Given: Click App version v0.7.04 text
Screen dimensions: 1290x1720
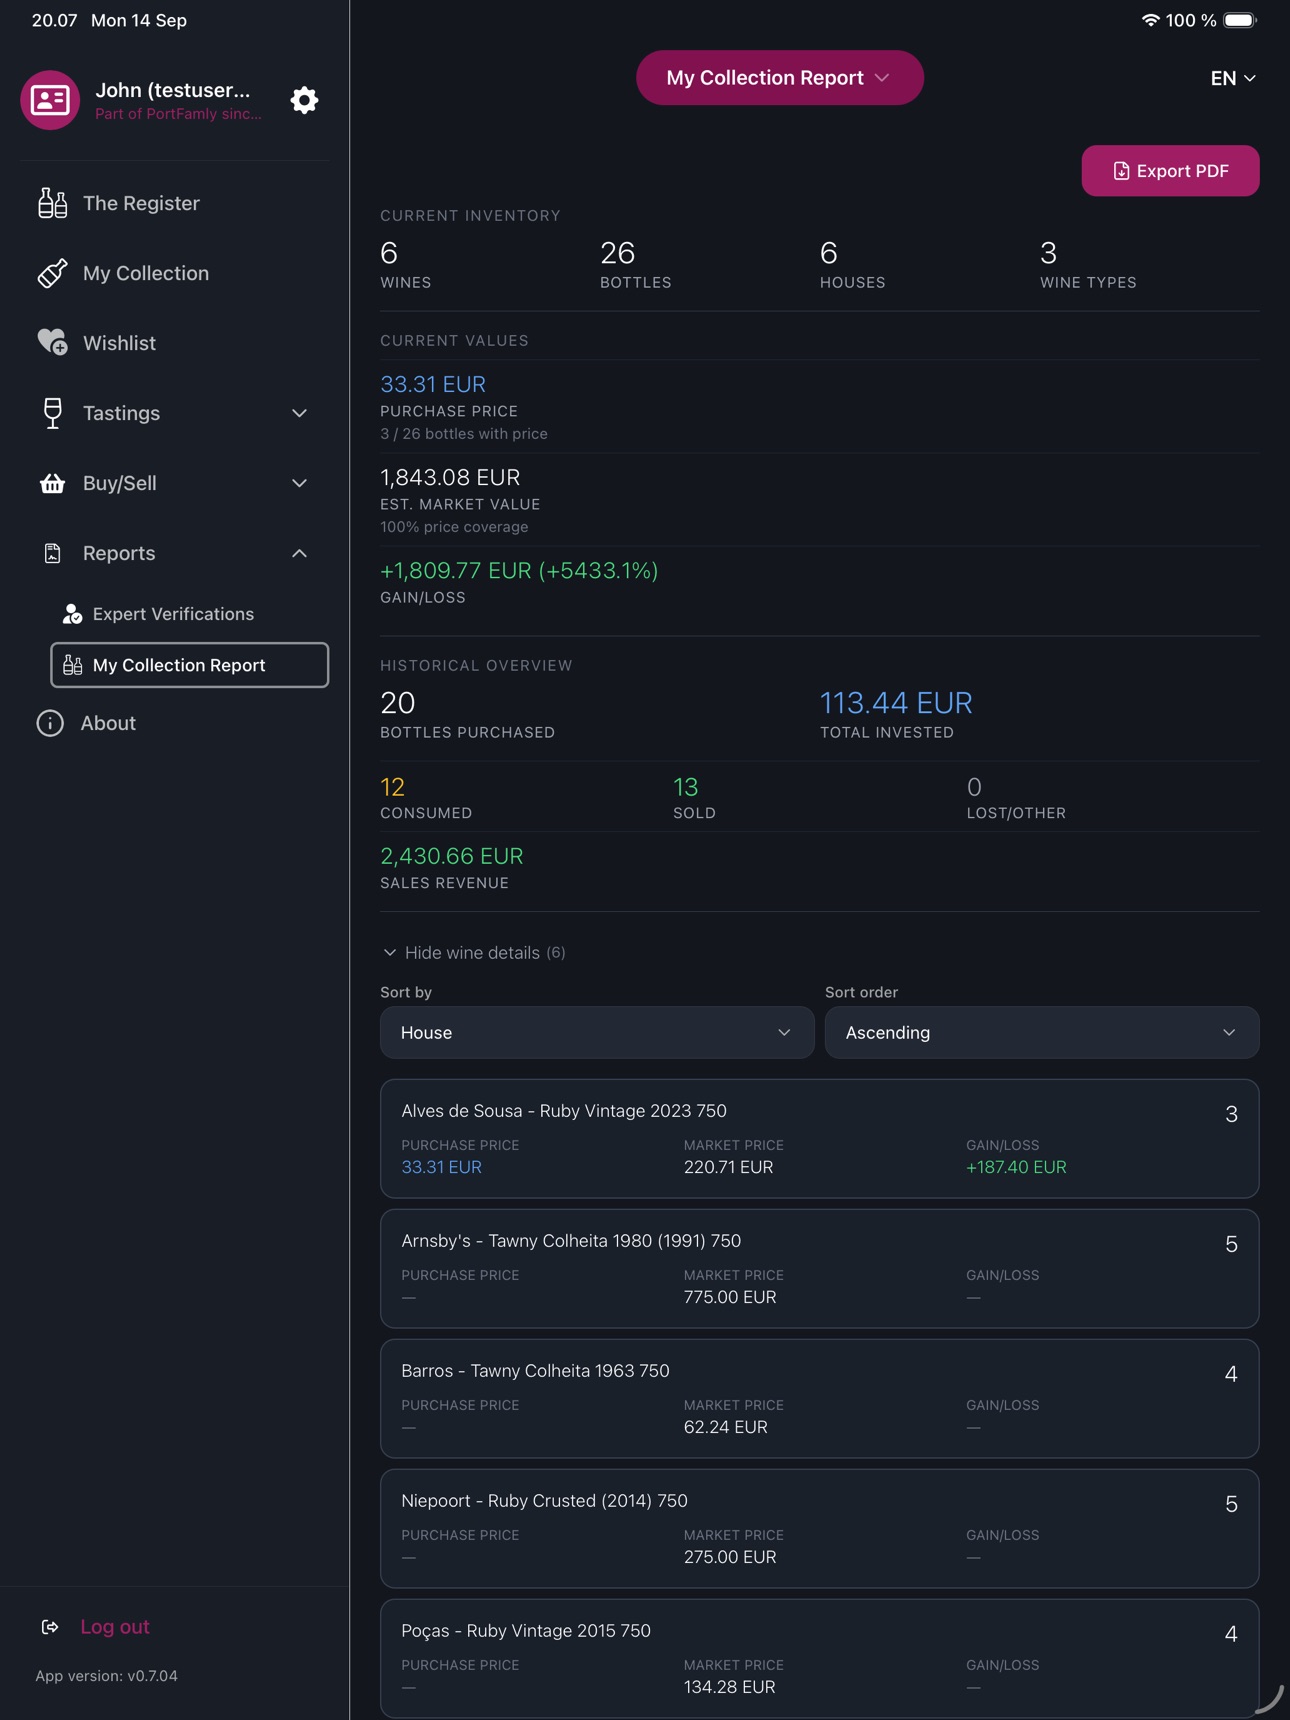Looking at the screenshot, I should [107, 1676].
